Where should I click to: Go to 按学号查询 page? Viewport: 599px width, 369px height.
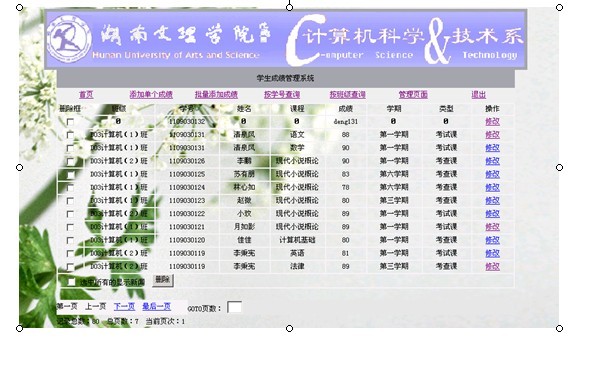[x=282, y=94]
